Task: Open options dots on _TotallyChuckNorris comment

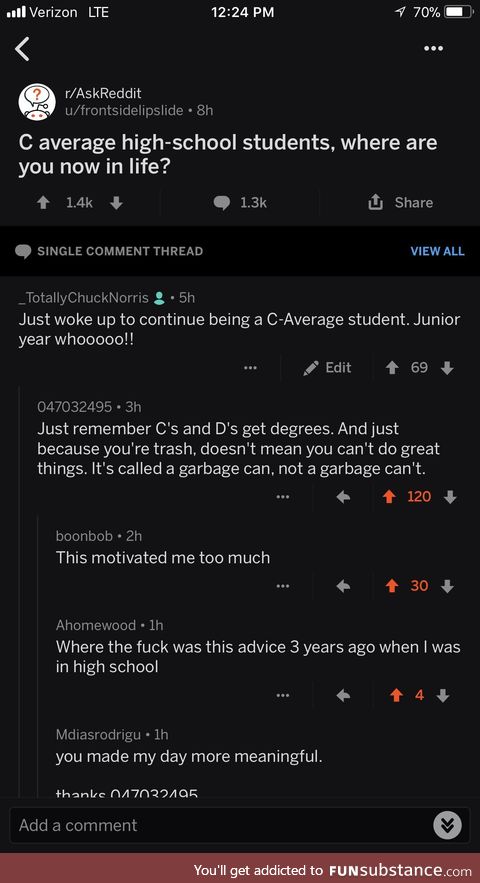Action: coord(250,368)
